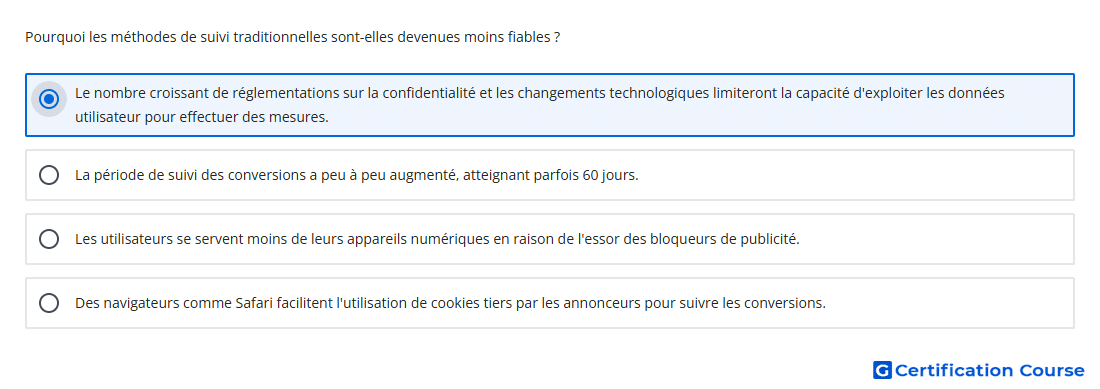The width and height of the screenshot is (1100, 389).
Task: Select the radio for the 60 jours answer
Action: pyautogui.click(x=49, y=175)
